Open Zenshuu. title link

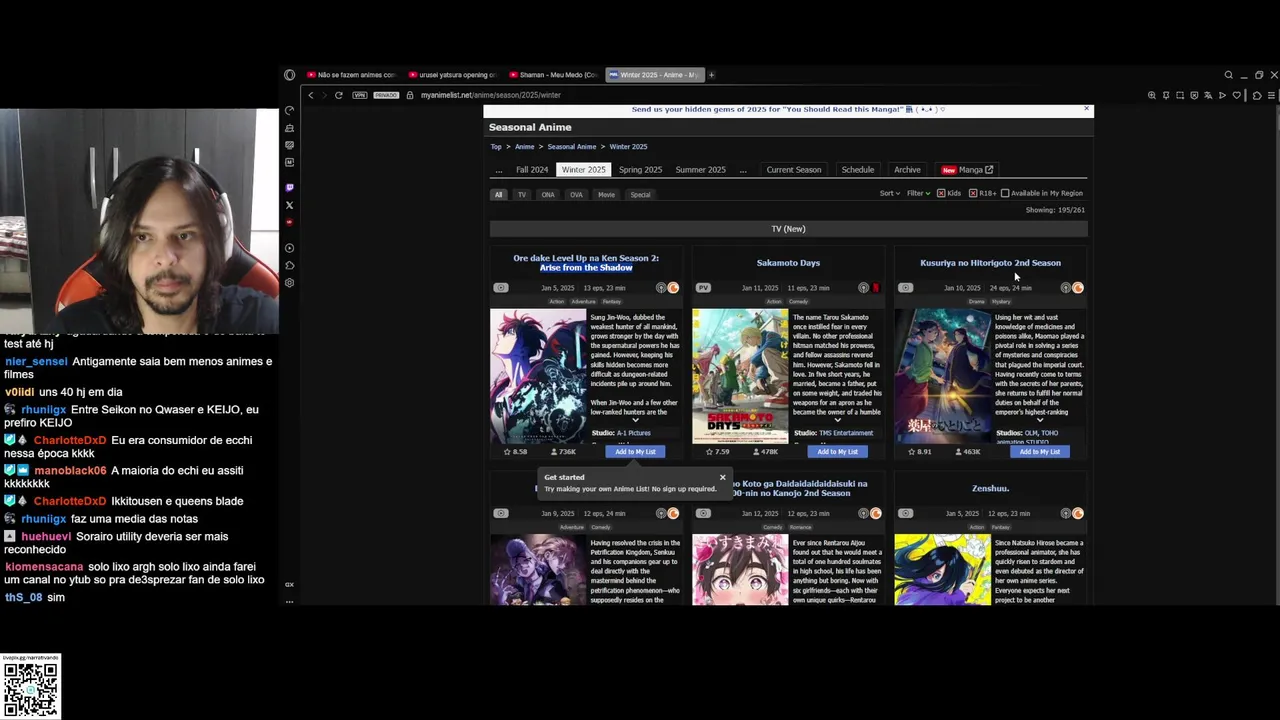coord(990,488)
